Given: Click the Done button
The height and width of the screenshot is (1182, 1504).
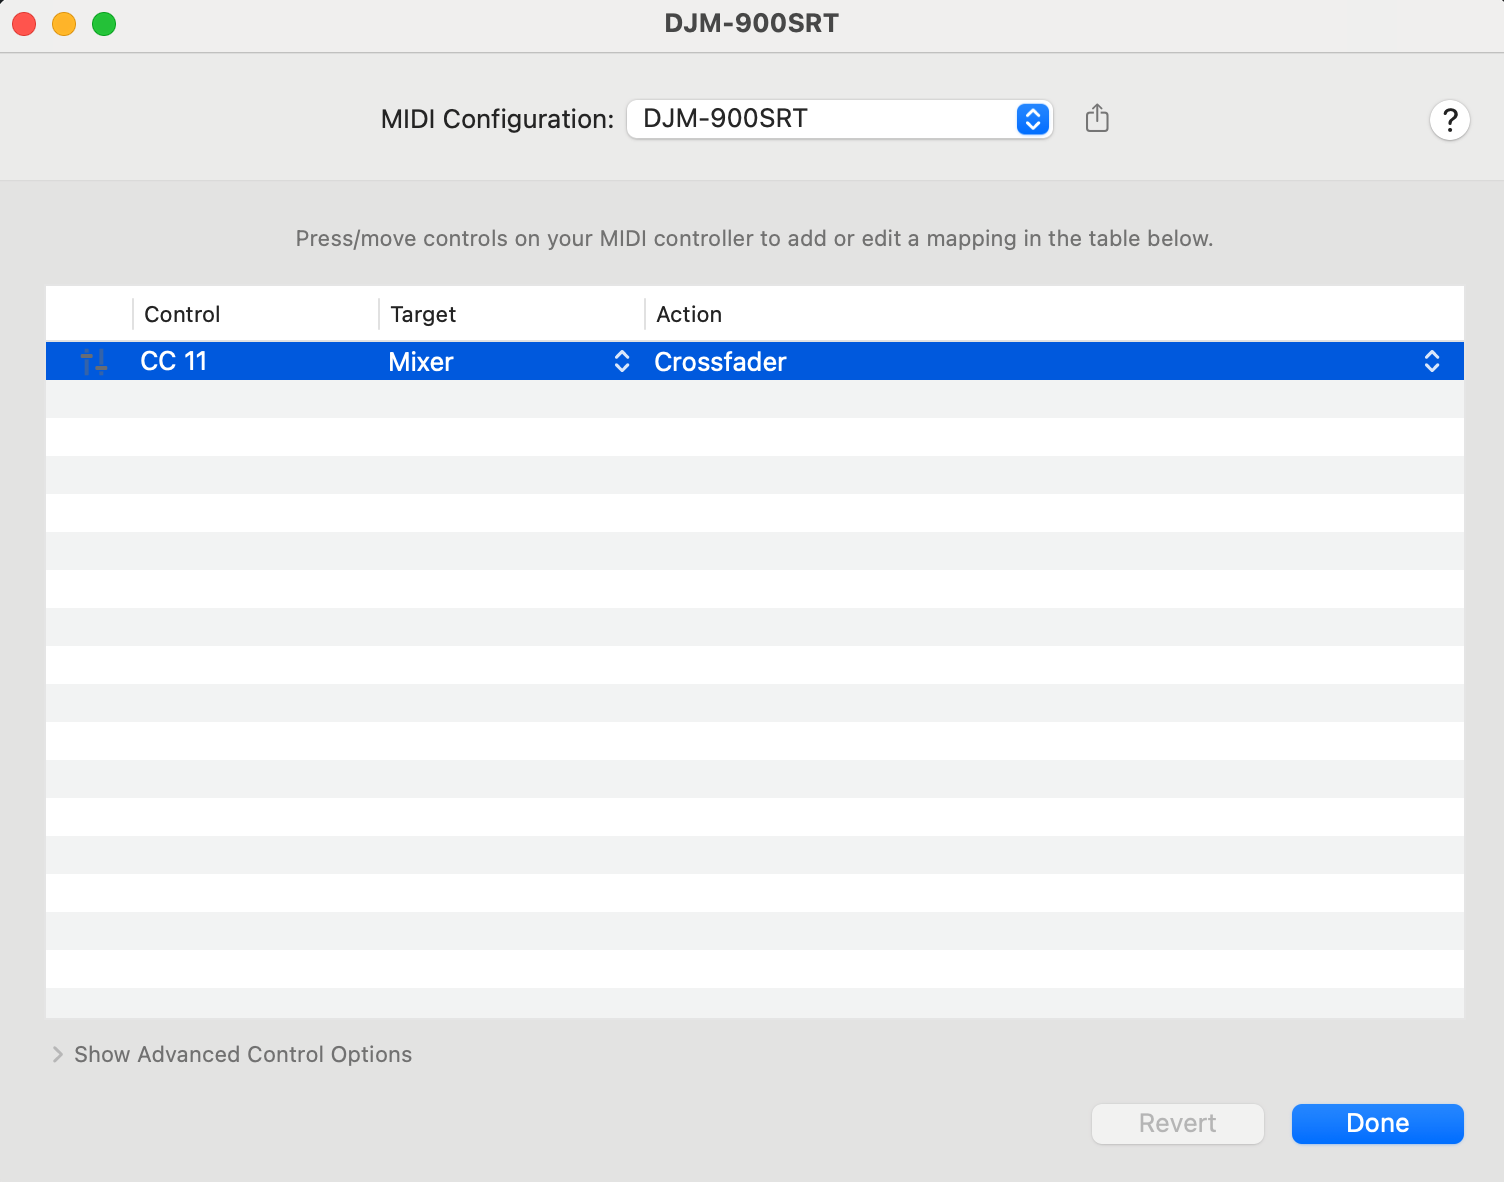Looking at the screenshot, I should click(1377, 1123).
